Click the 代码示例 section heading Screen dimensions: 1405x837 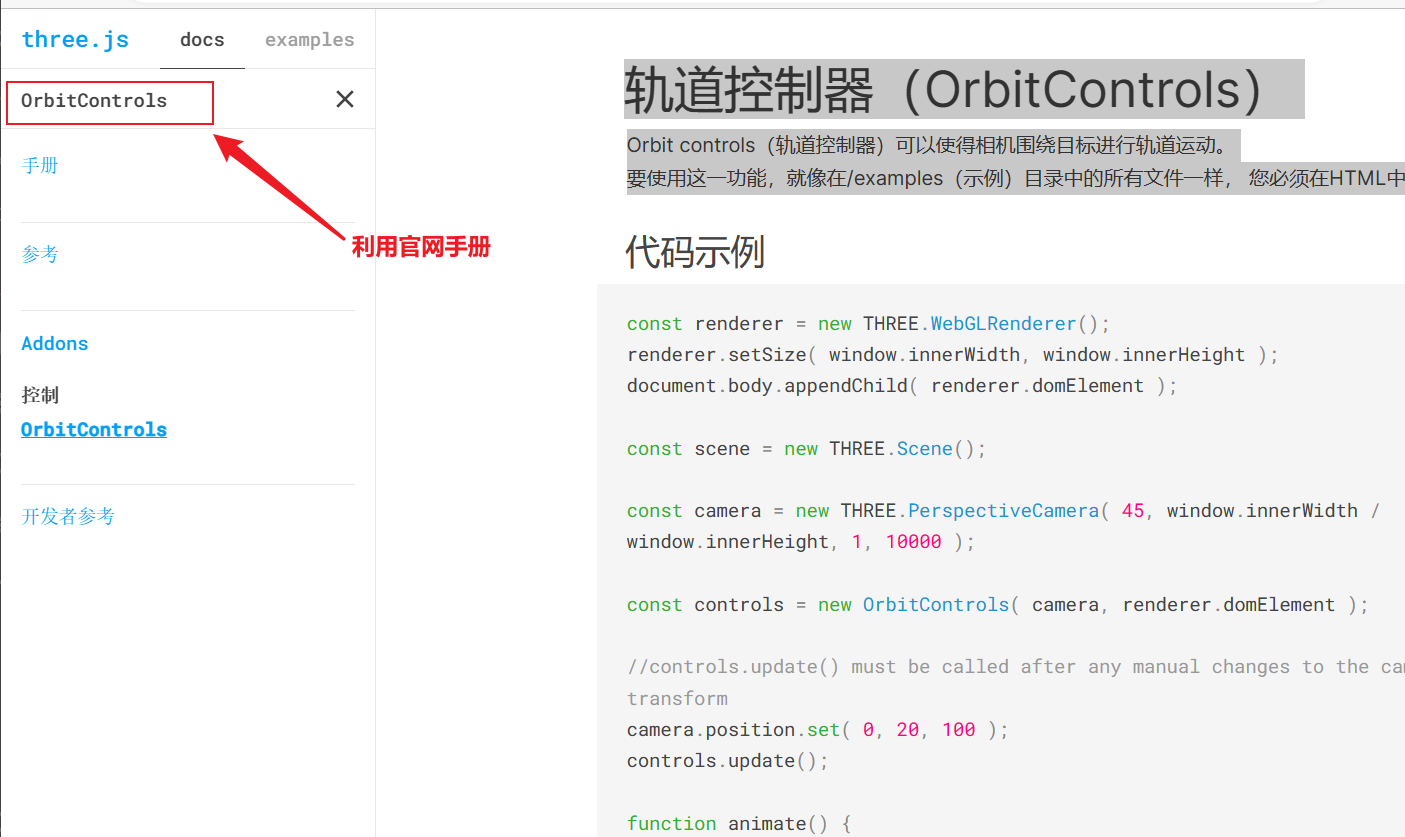[x=695, y=252]
